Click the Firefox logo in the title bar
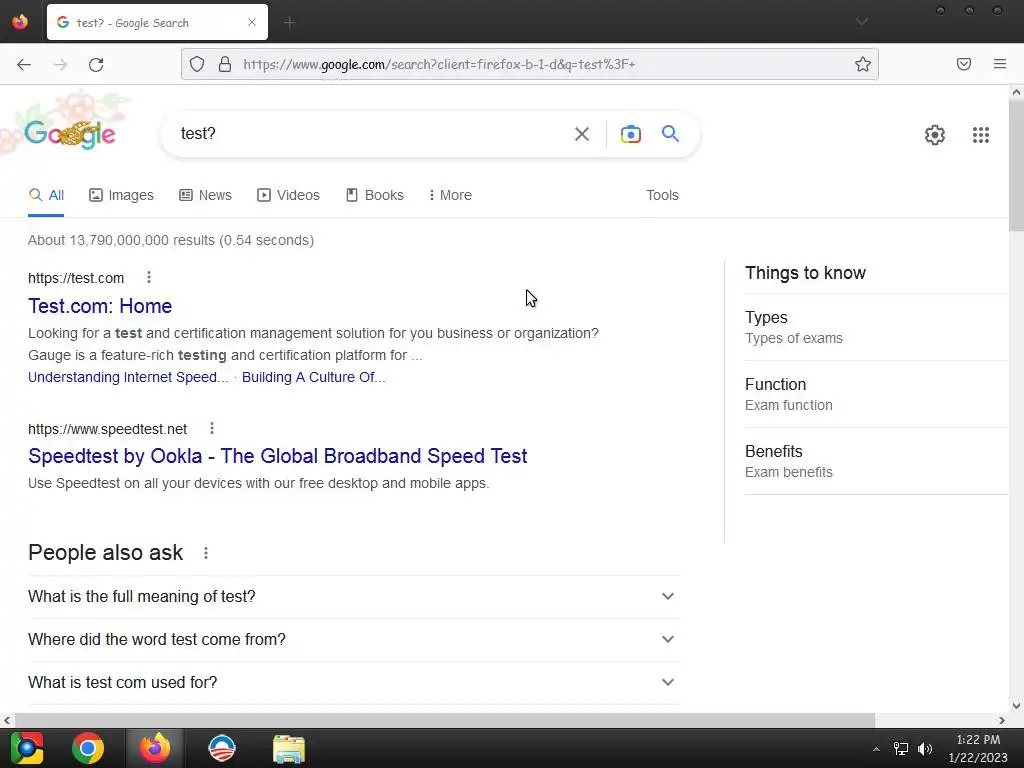Viewport: 1024px width, 768px height. point(20,22)
